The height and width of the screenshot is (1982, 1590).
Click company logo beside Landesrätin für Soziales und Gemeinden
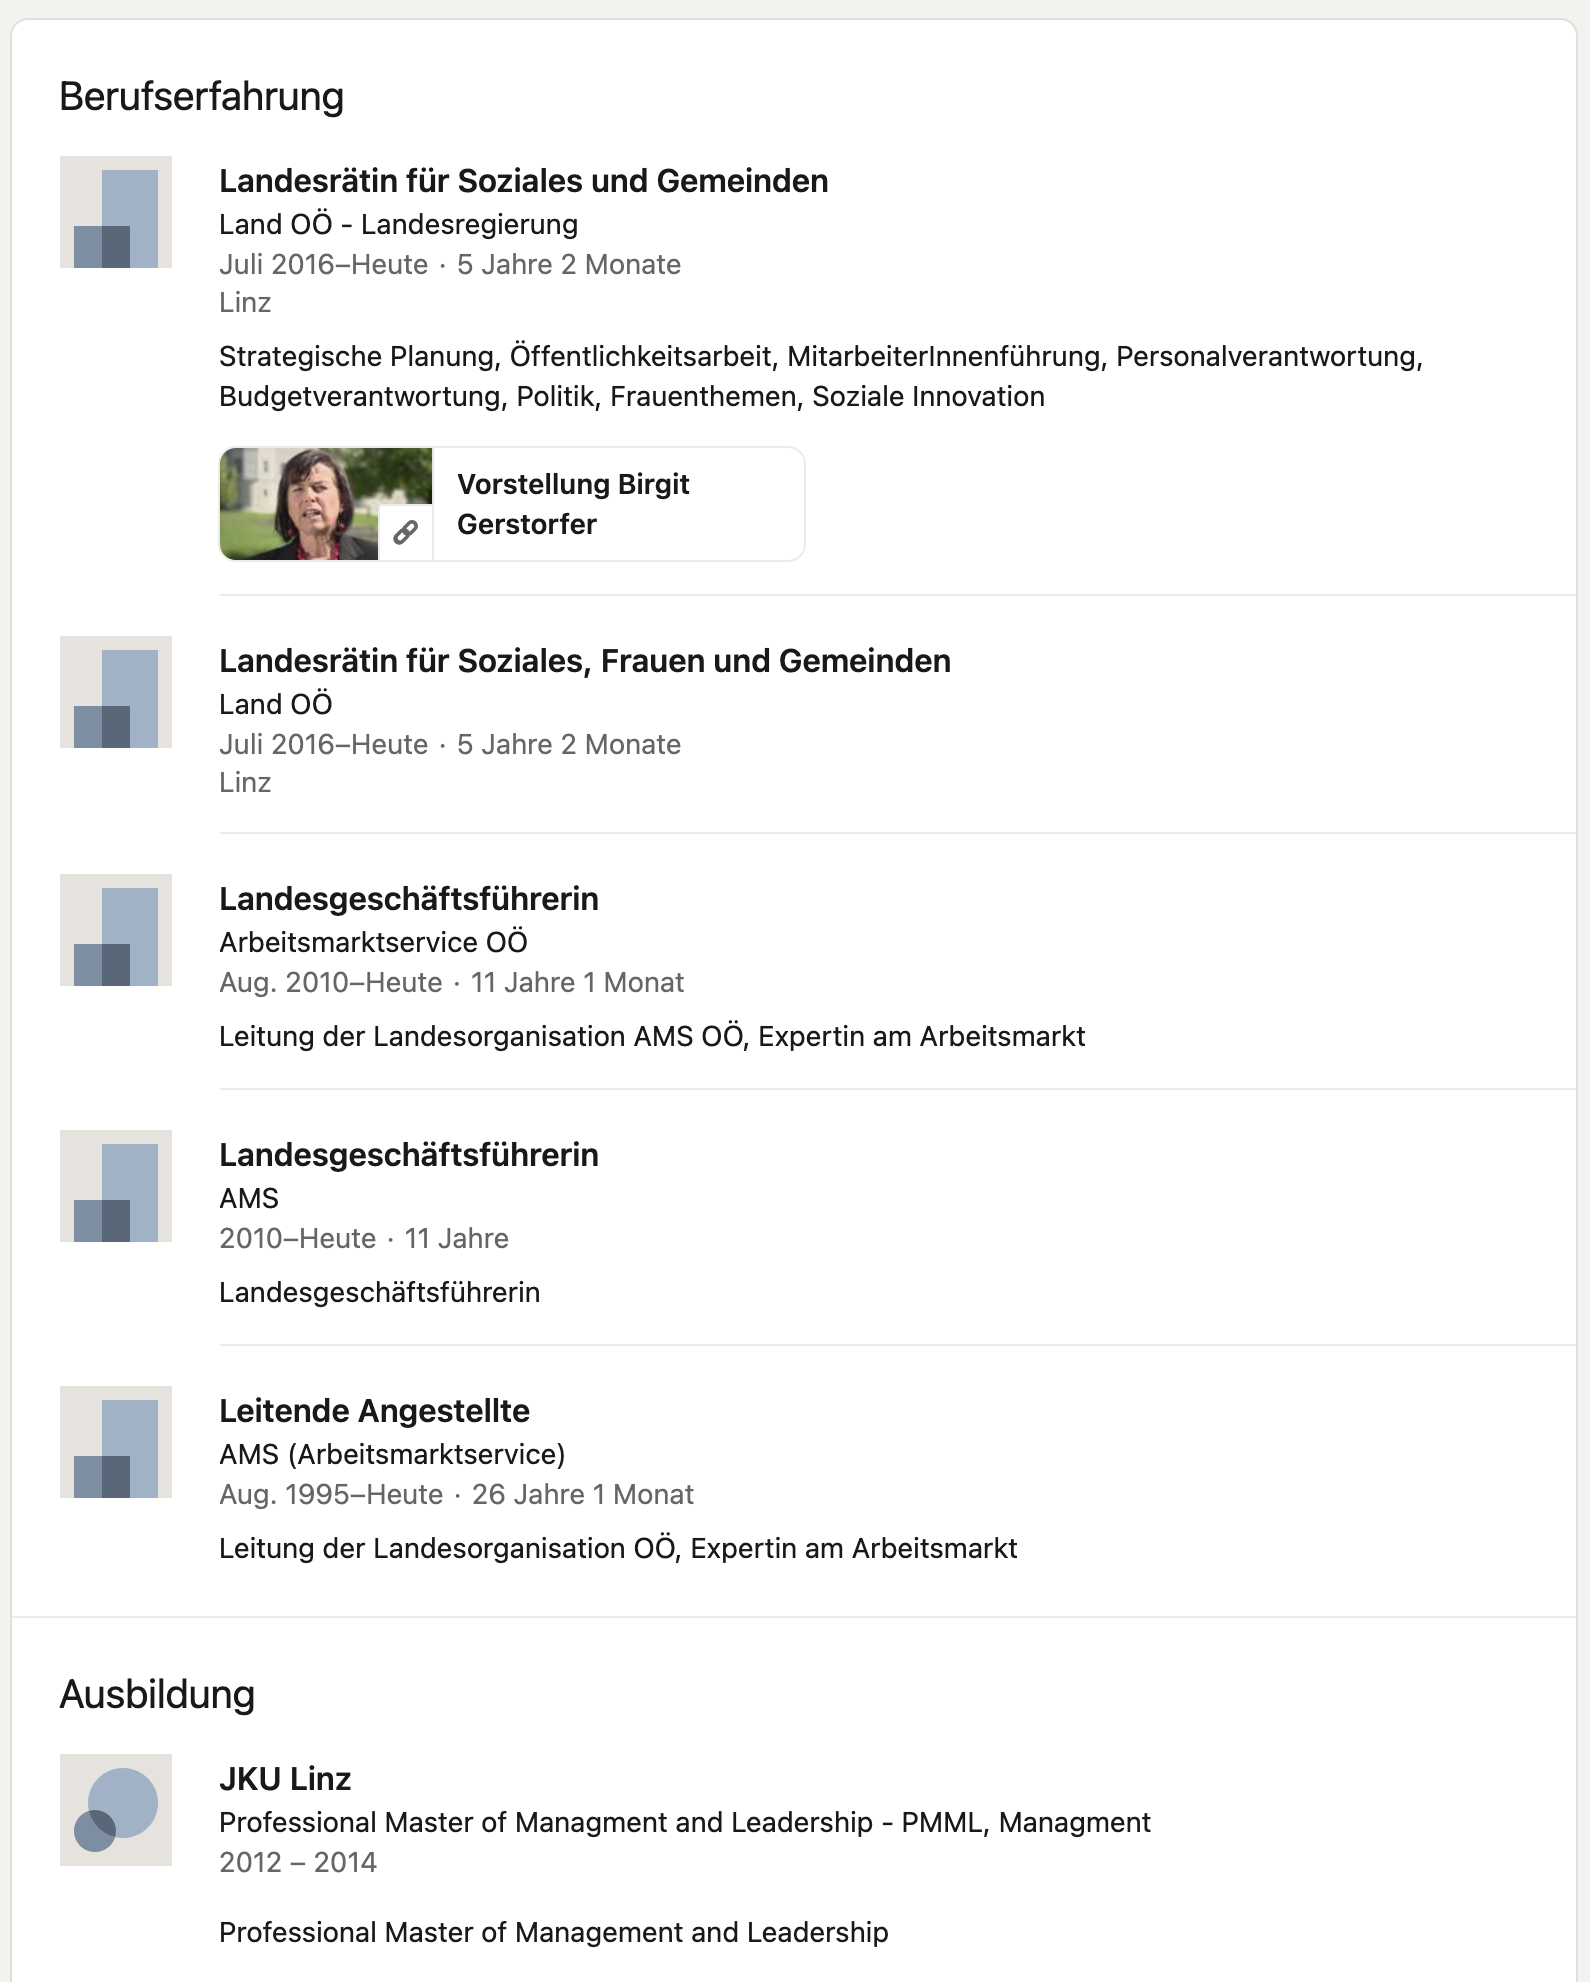116,212
